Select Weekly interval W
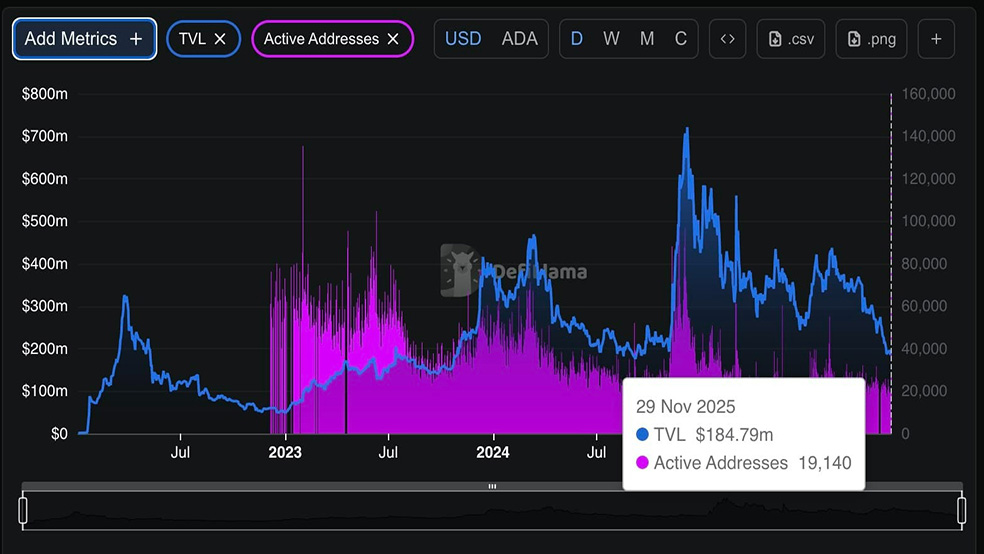The width and height of the screenshot is (984, 554). pyautogui.click(x=611, y=39)
